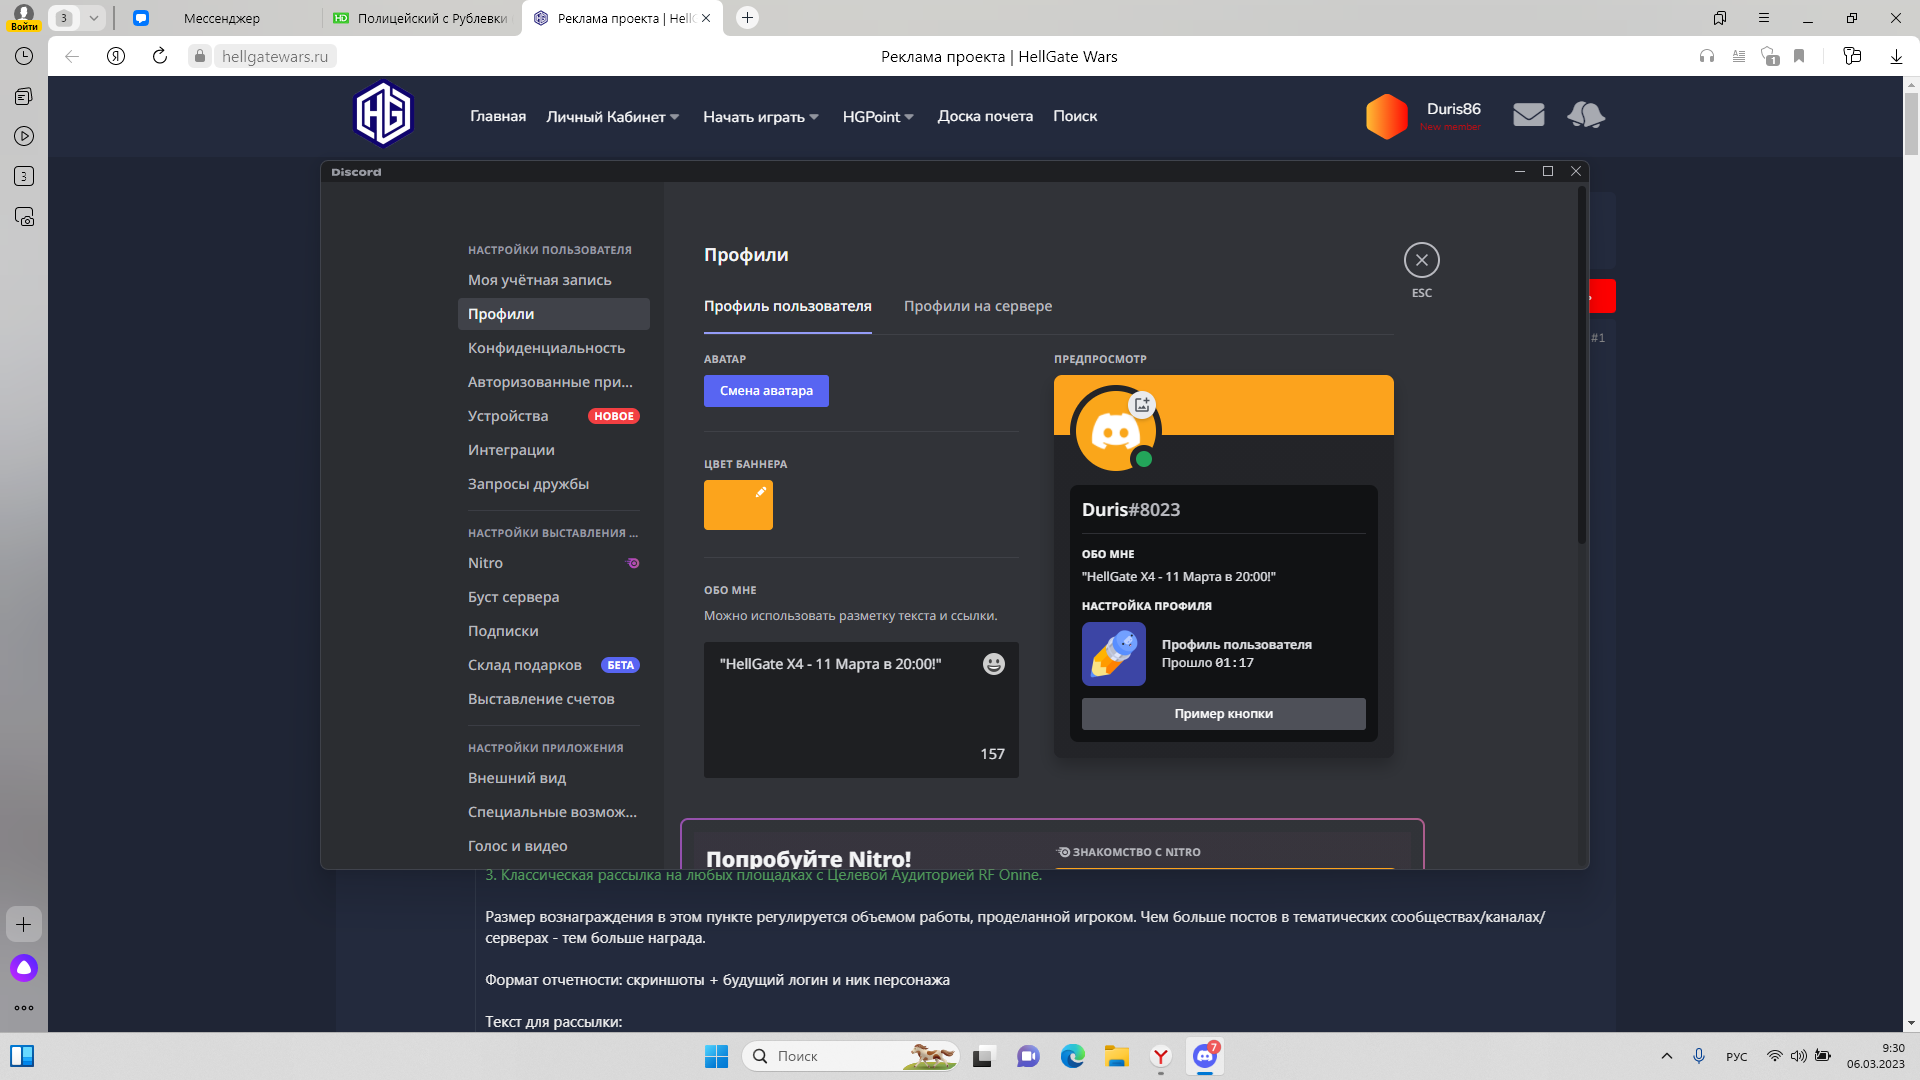Click the notification bell on HellGate header
This screenshot has height=1080, width=1920.
coord(1586,115)
